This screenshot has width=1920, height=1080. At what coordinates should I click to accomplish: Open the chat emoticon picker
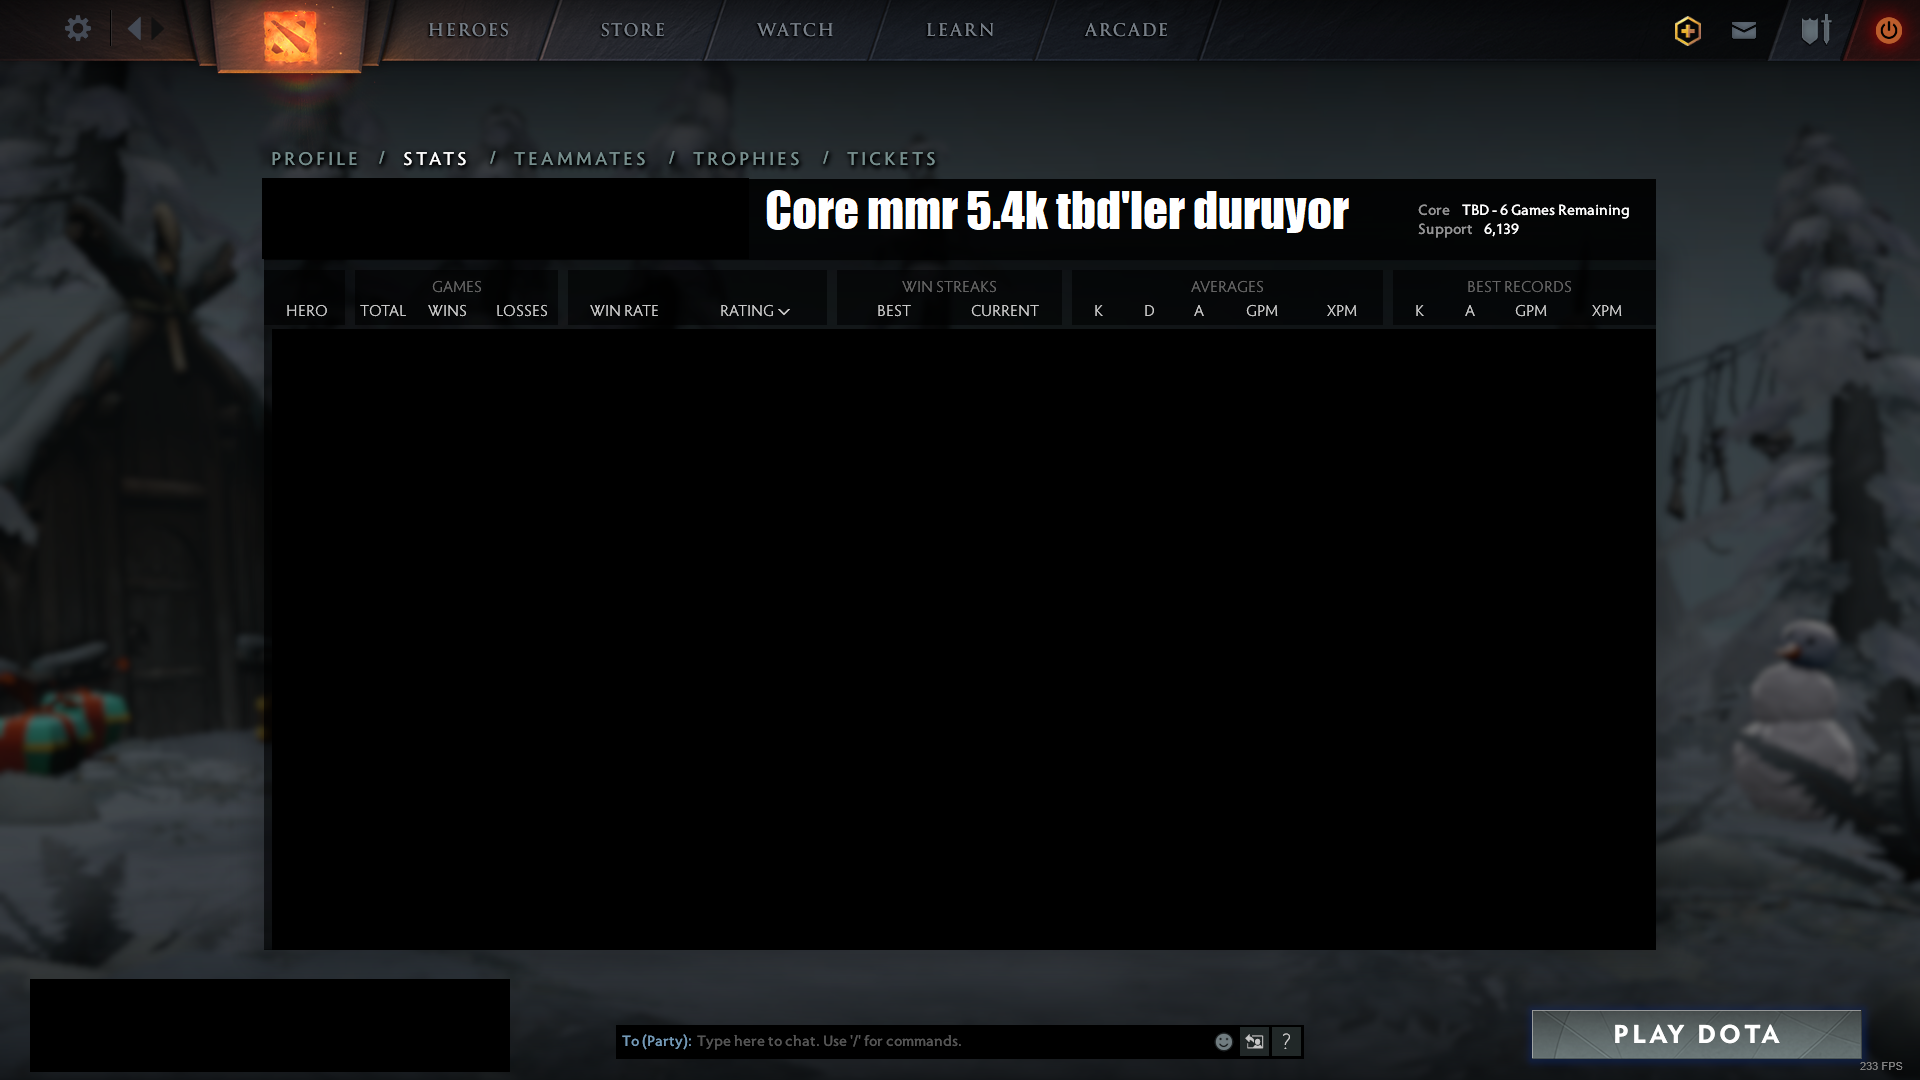click(1224, 1042)
